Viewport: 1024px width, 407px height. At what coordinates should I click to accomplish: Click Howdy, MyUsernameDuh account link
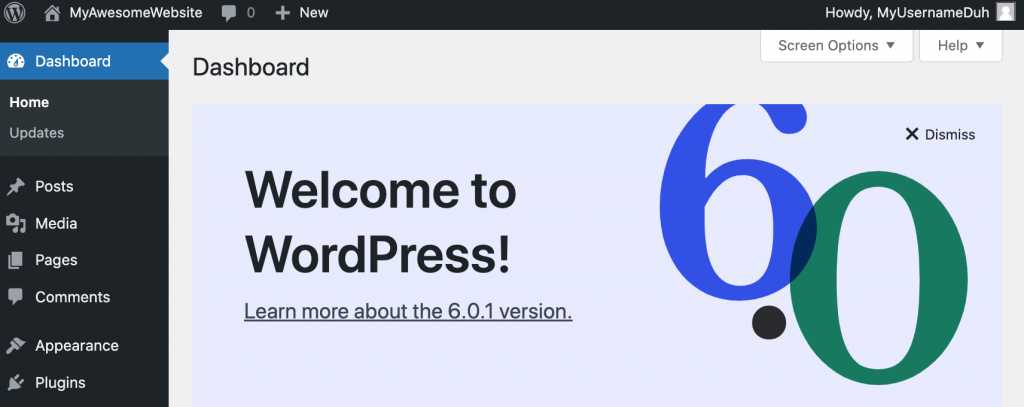tap(907, 13)
